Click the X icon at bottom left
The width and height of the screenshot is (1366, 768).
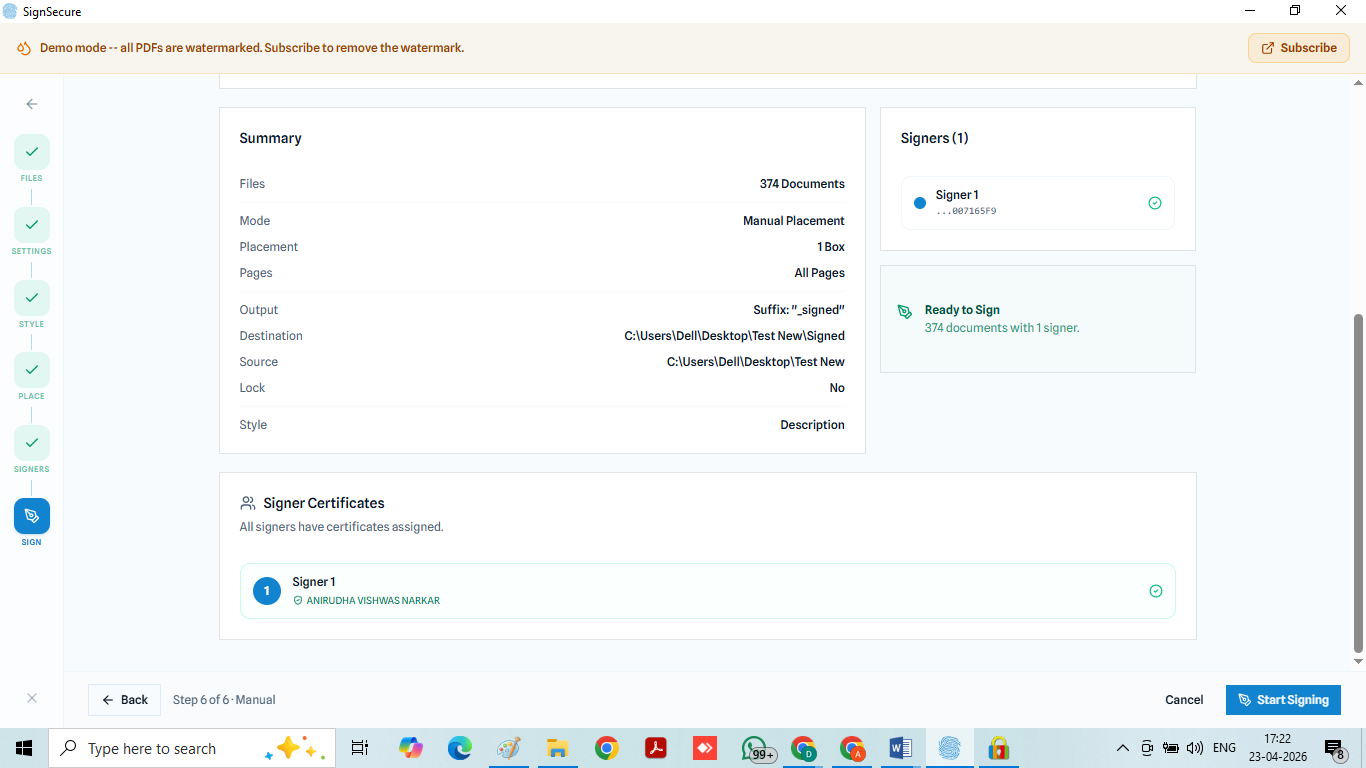32,698
